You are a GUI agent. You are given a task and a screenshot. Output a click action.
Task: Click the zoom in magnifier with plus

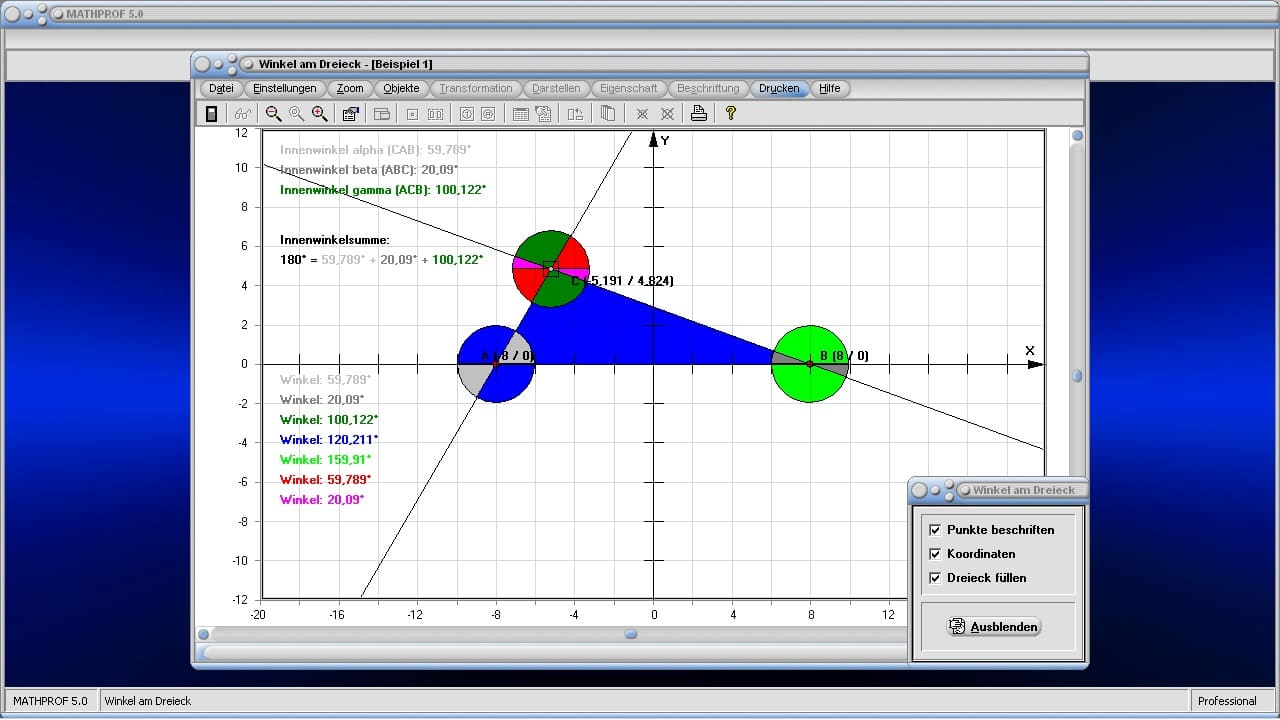319,114
